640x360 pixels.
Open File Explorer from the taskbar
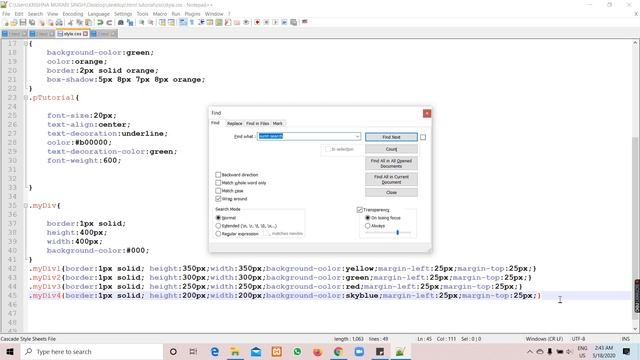point(235,351)
